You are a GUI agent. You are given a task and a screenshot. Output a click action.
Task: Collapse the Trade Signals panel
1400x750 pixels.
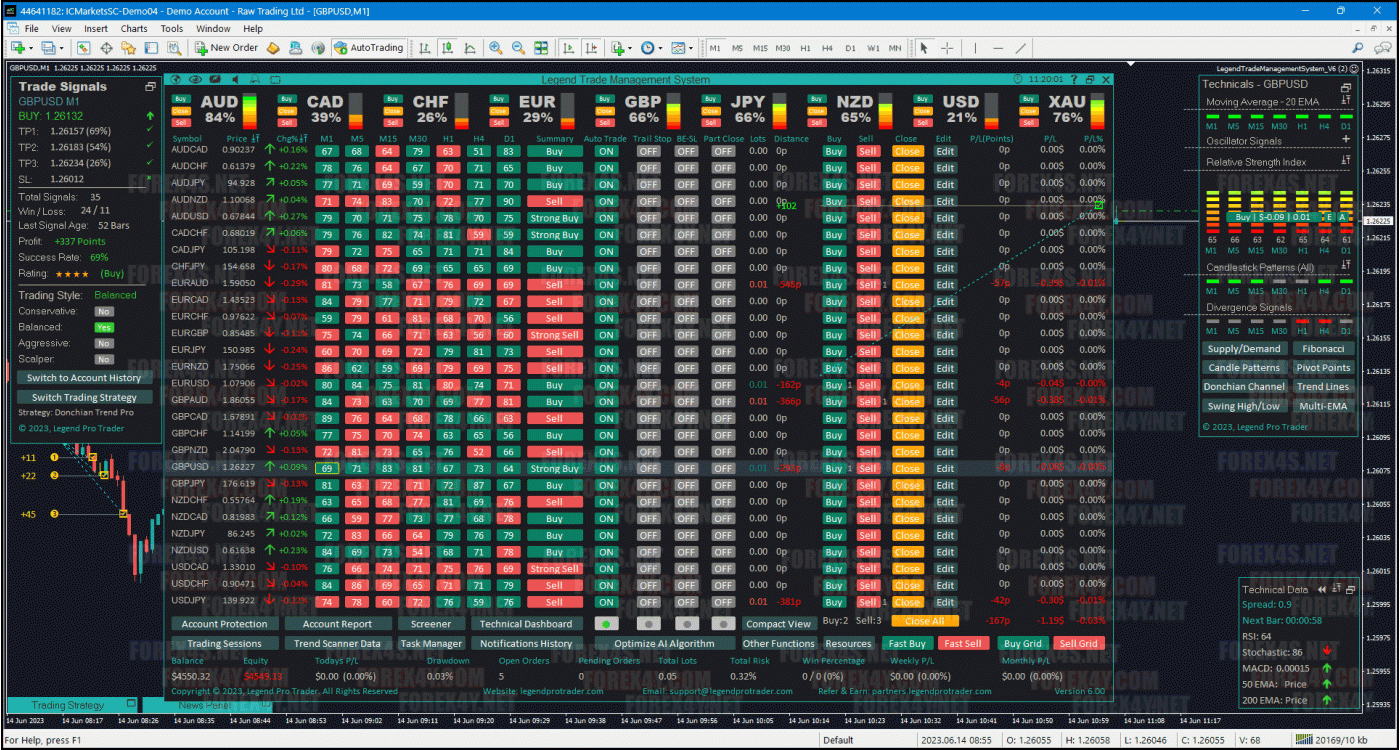(150, 87)
